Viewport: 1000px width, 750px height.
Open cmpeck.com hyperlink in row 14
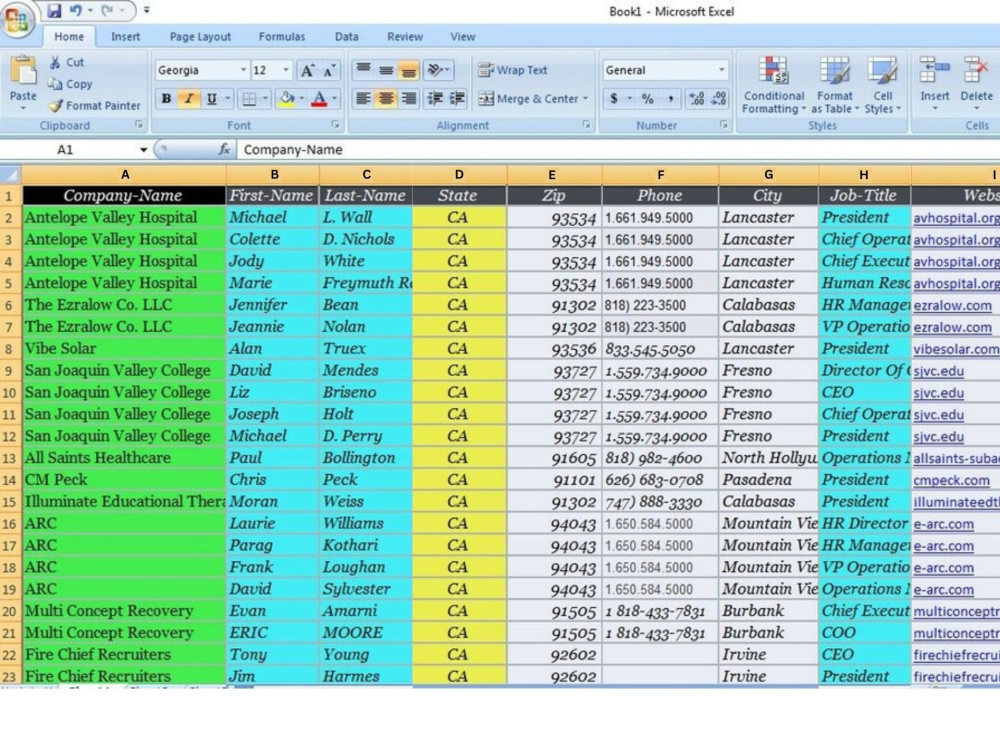click(952, 480)
